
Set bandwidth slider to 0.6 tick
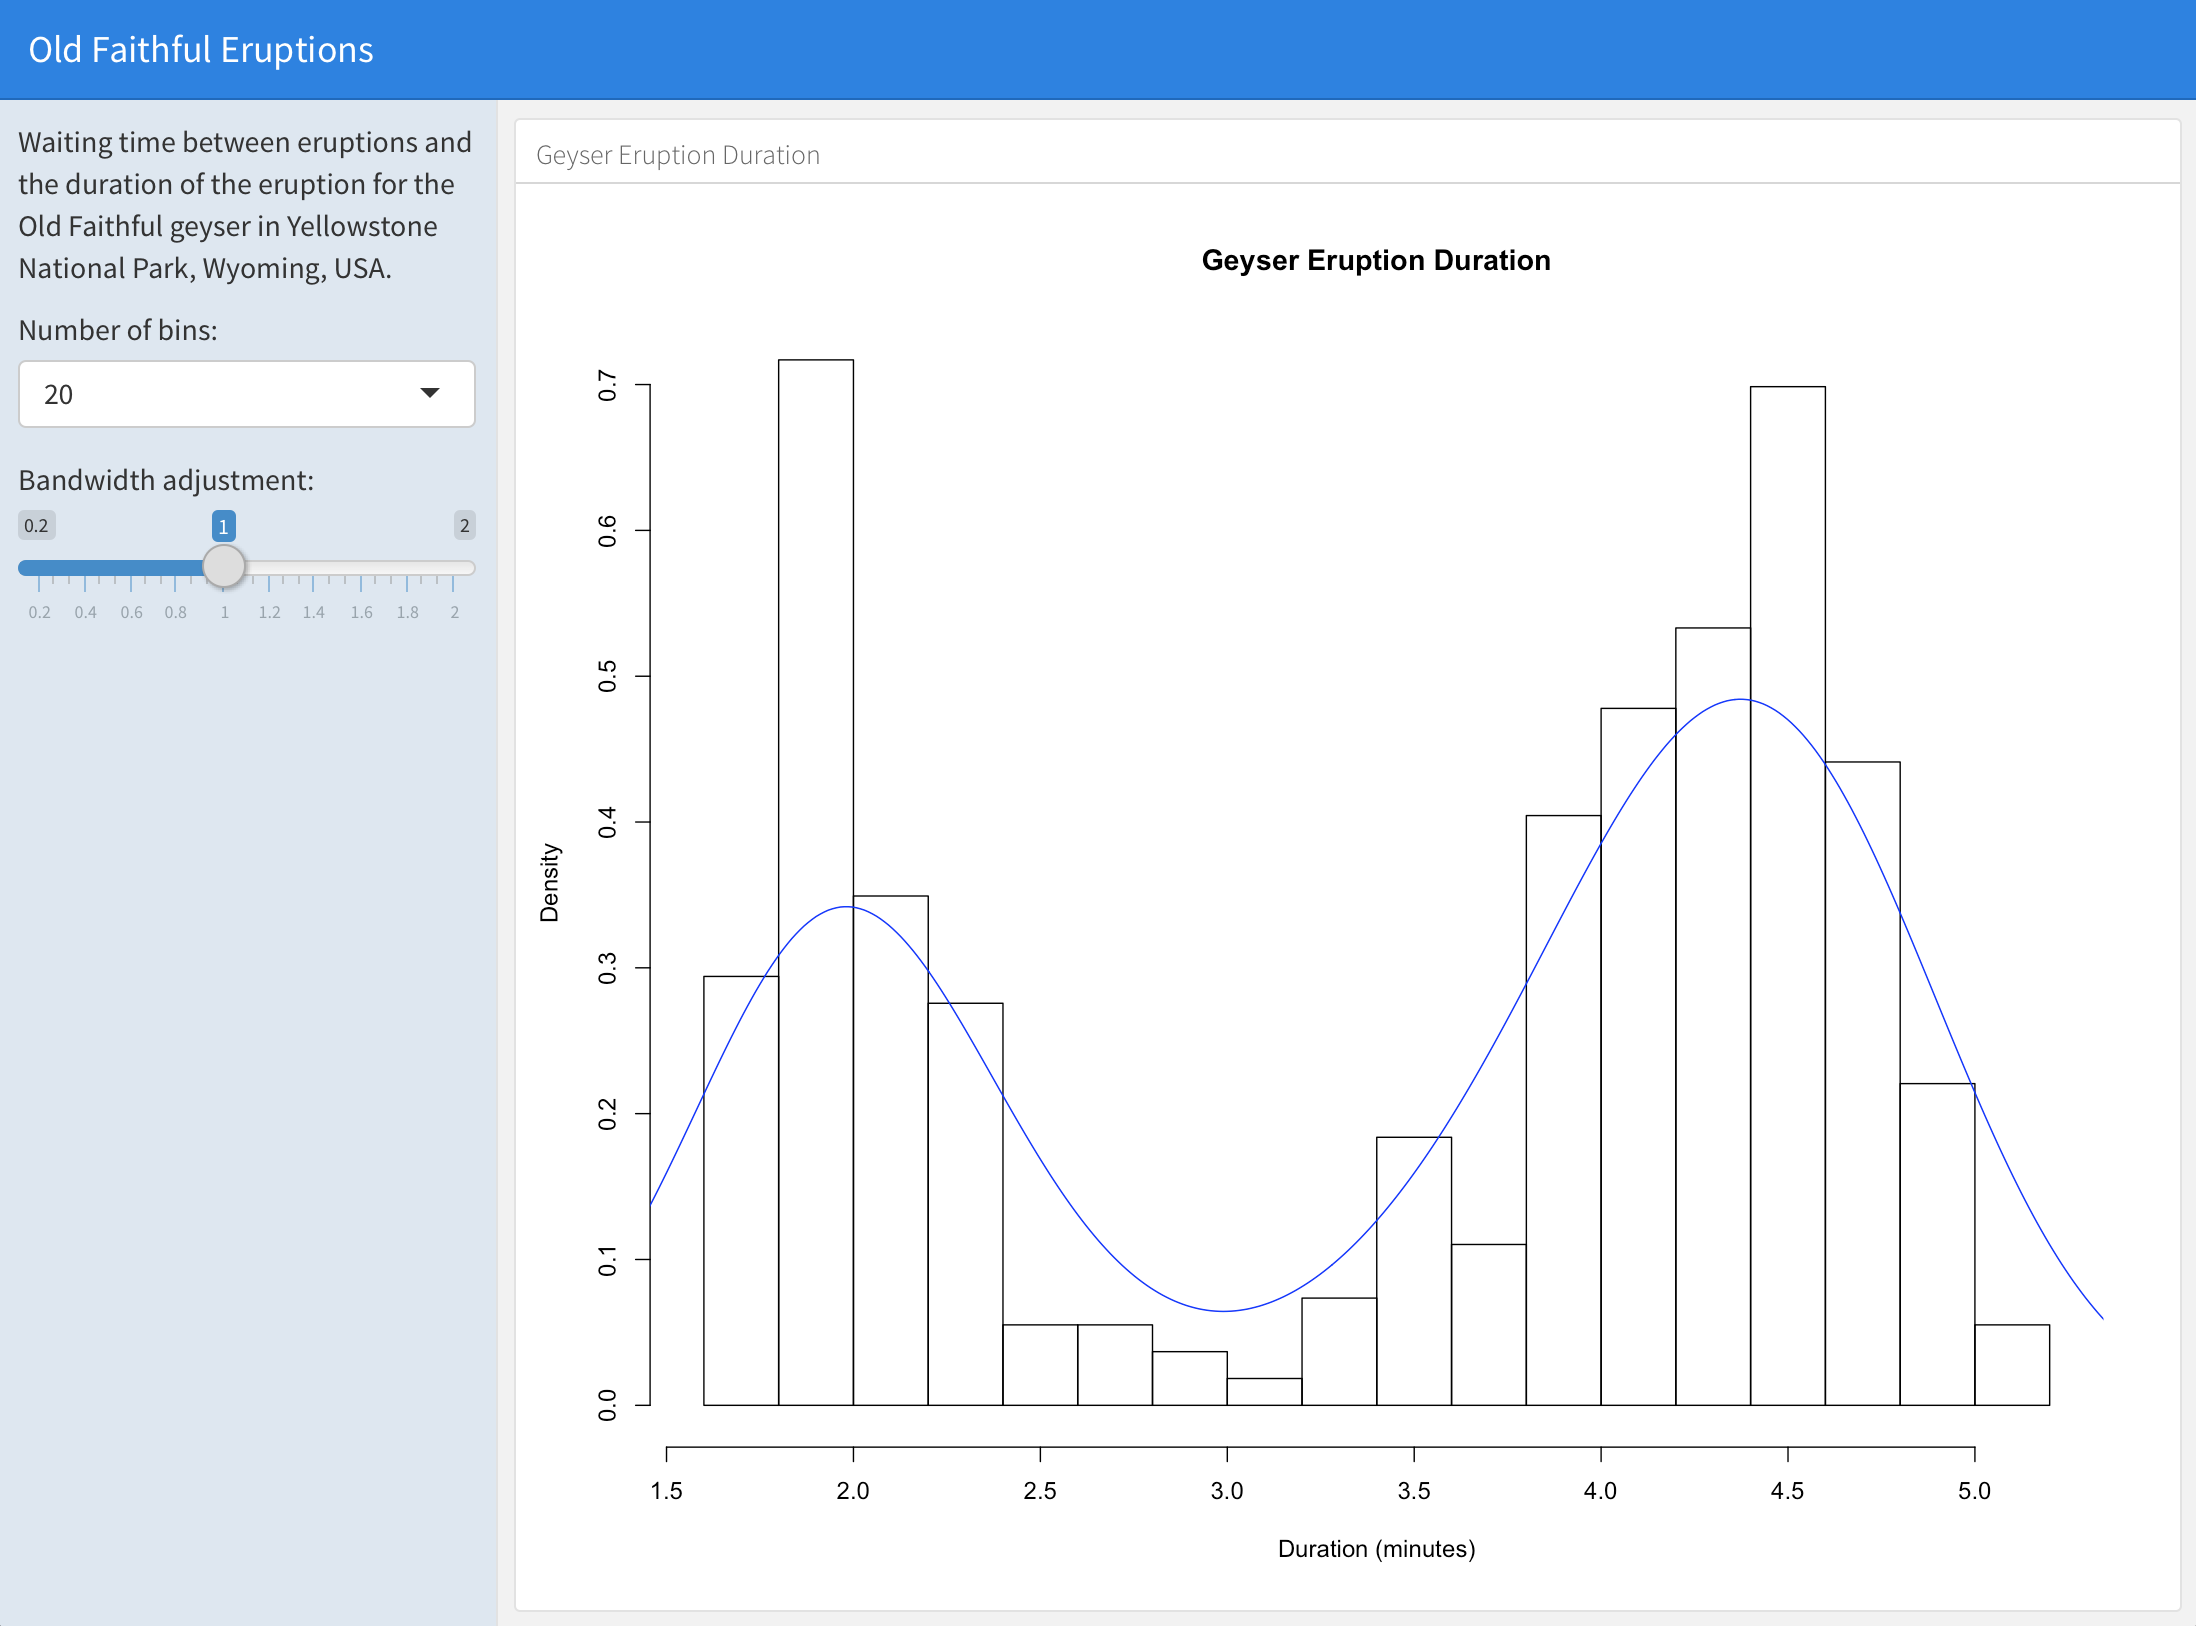(131, 568)
